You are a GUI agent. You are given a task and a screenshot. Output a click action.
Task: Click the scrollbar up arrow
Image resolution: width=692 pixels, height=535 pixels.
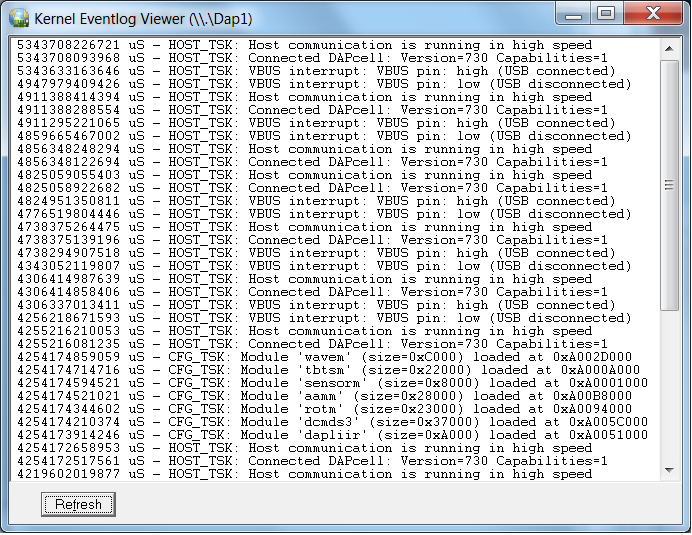[669, 49]
